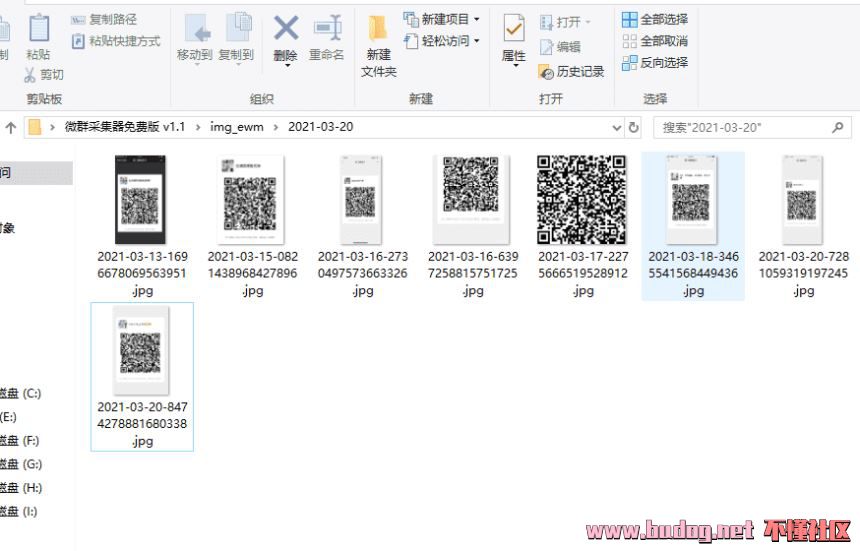Click the Edit (编辑) ribbon icon
Screen dimensions: 860x551
coord(546,47)
